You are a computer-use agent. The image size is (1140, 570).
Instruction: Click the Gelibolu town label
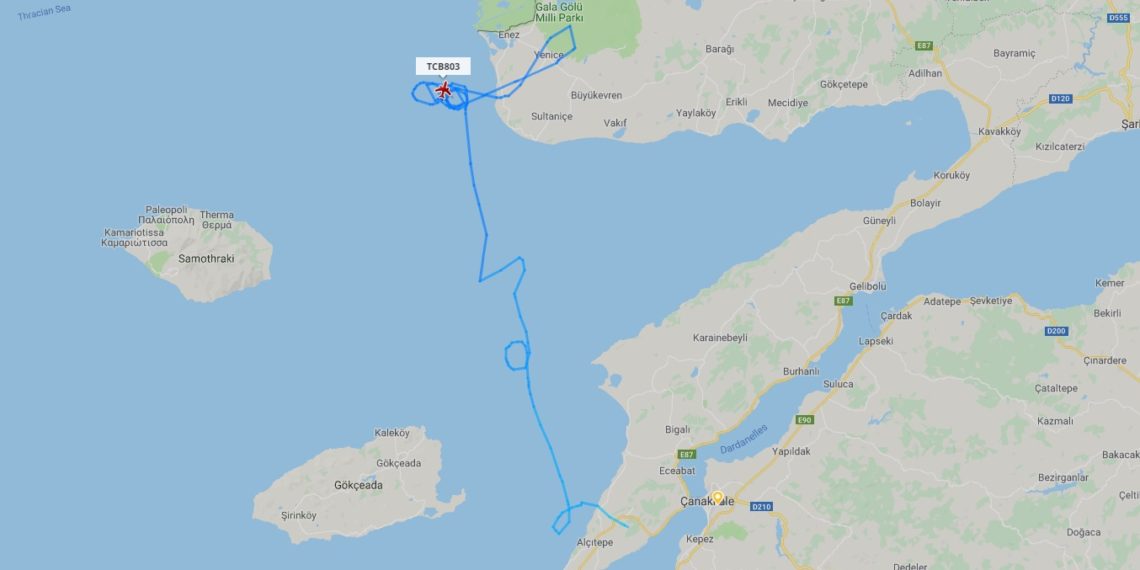click(x=867, y=286)
